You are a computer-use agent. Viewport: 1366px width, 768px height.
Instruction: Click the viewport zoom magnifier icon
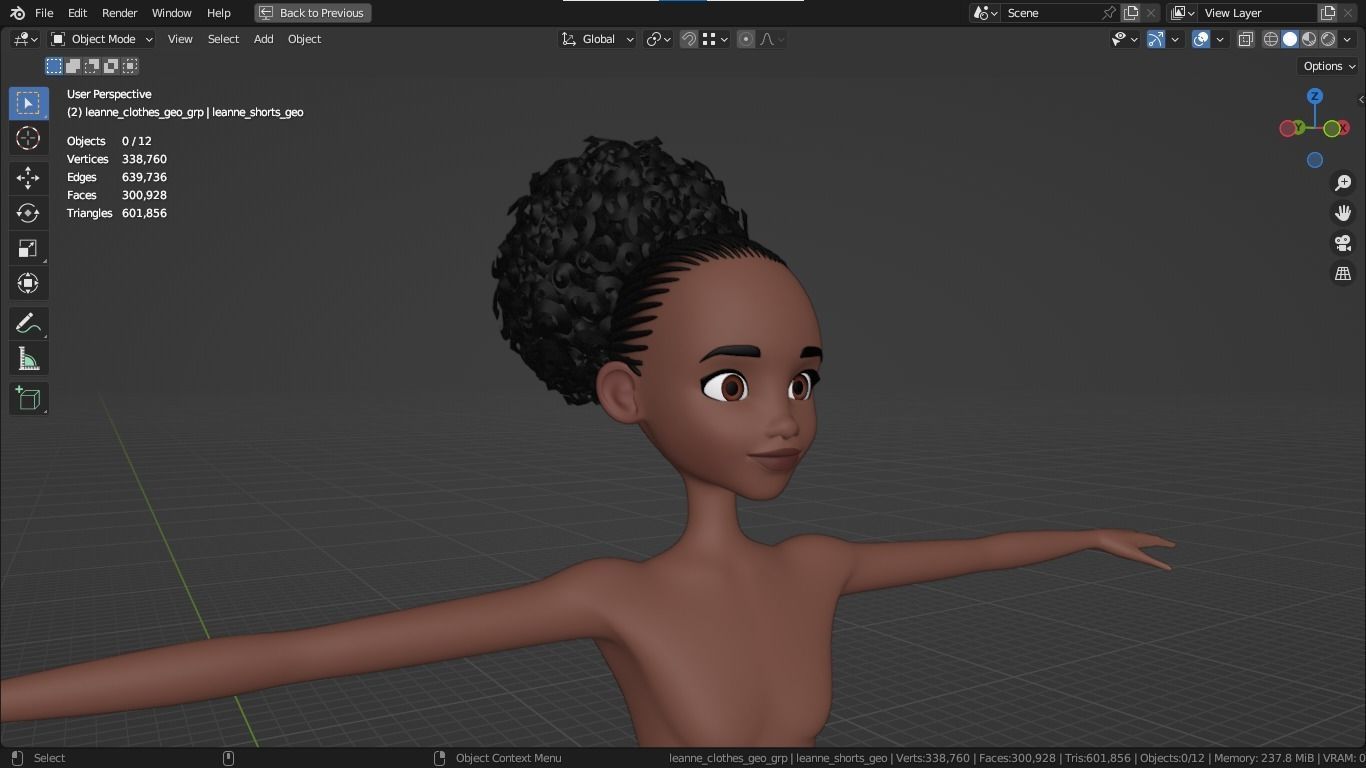pyautogui.click(x=1343, y=183)
